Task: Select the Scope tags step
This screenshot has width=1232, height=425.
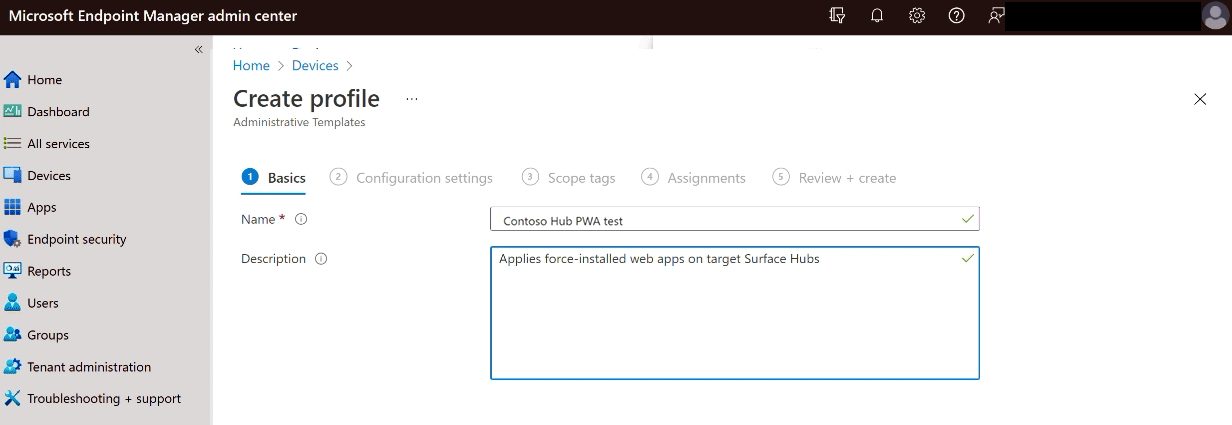Action: [581, 178]
